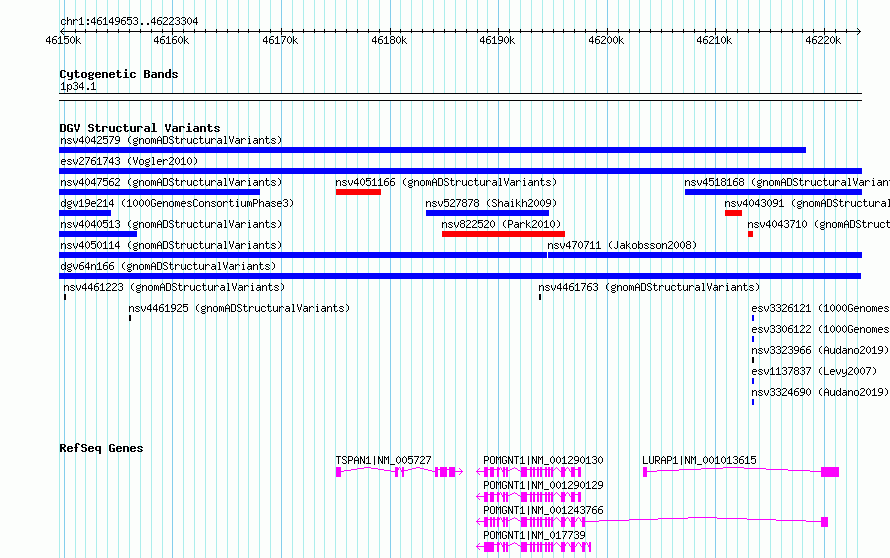Select nsv4461763 variant label
This screenshot has width=890, height=558.
(x=649, y=287)
